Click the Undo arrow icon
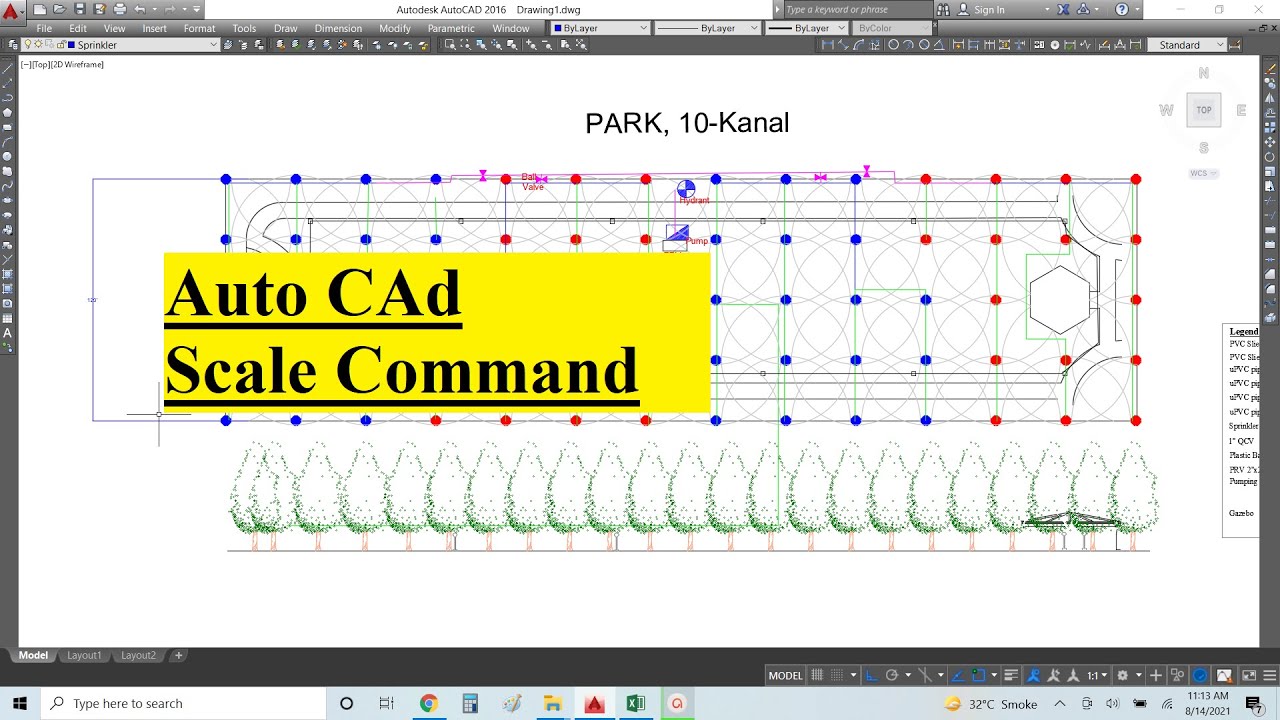This screenshot has width=1280, height=720. pos(140,9)
